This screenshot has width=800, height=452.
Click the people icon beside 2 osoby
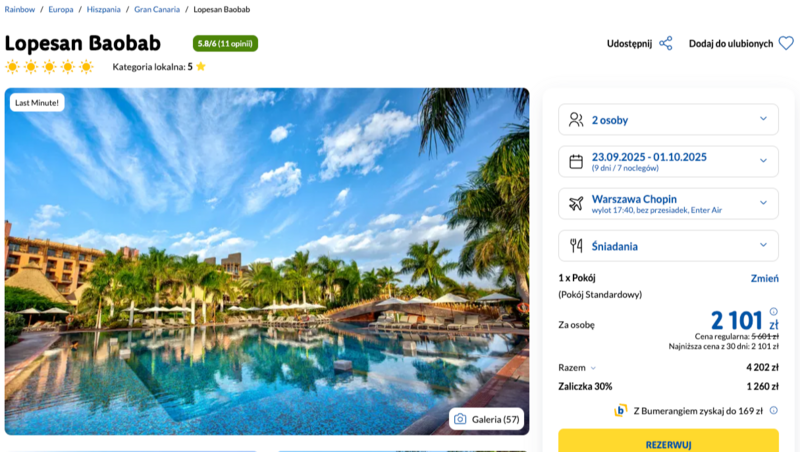tap(576, 119)
